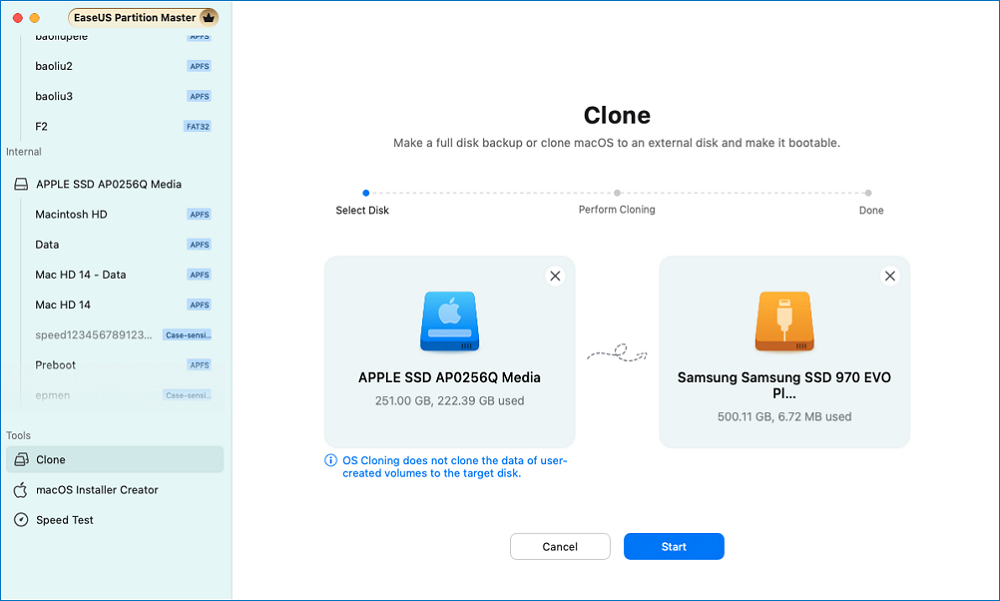Click the yellow minimize window button
Viewport: 1000px width, 601px height.
coord(34,18)
